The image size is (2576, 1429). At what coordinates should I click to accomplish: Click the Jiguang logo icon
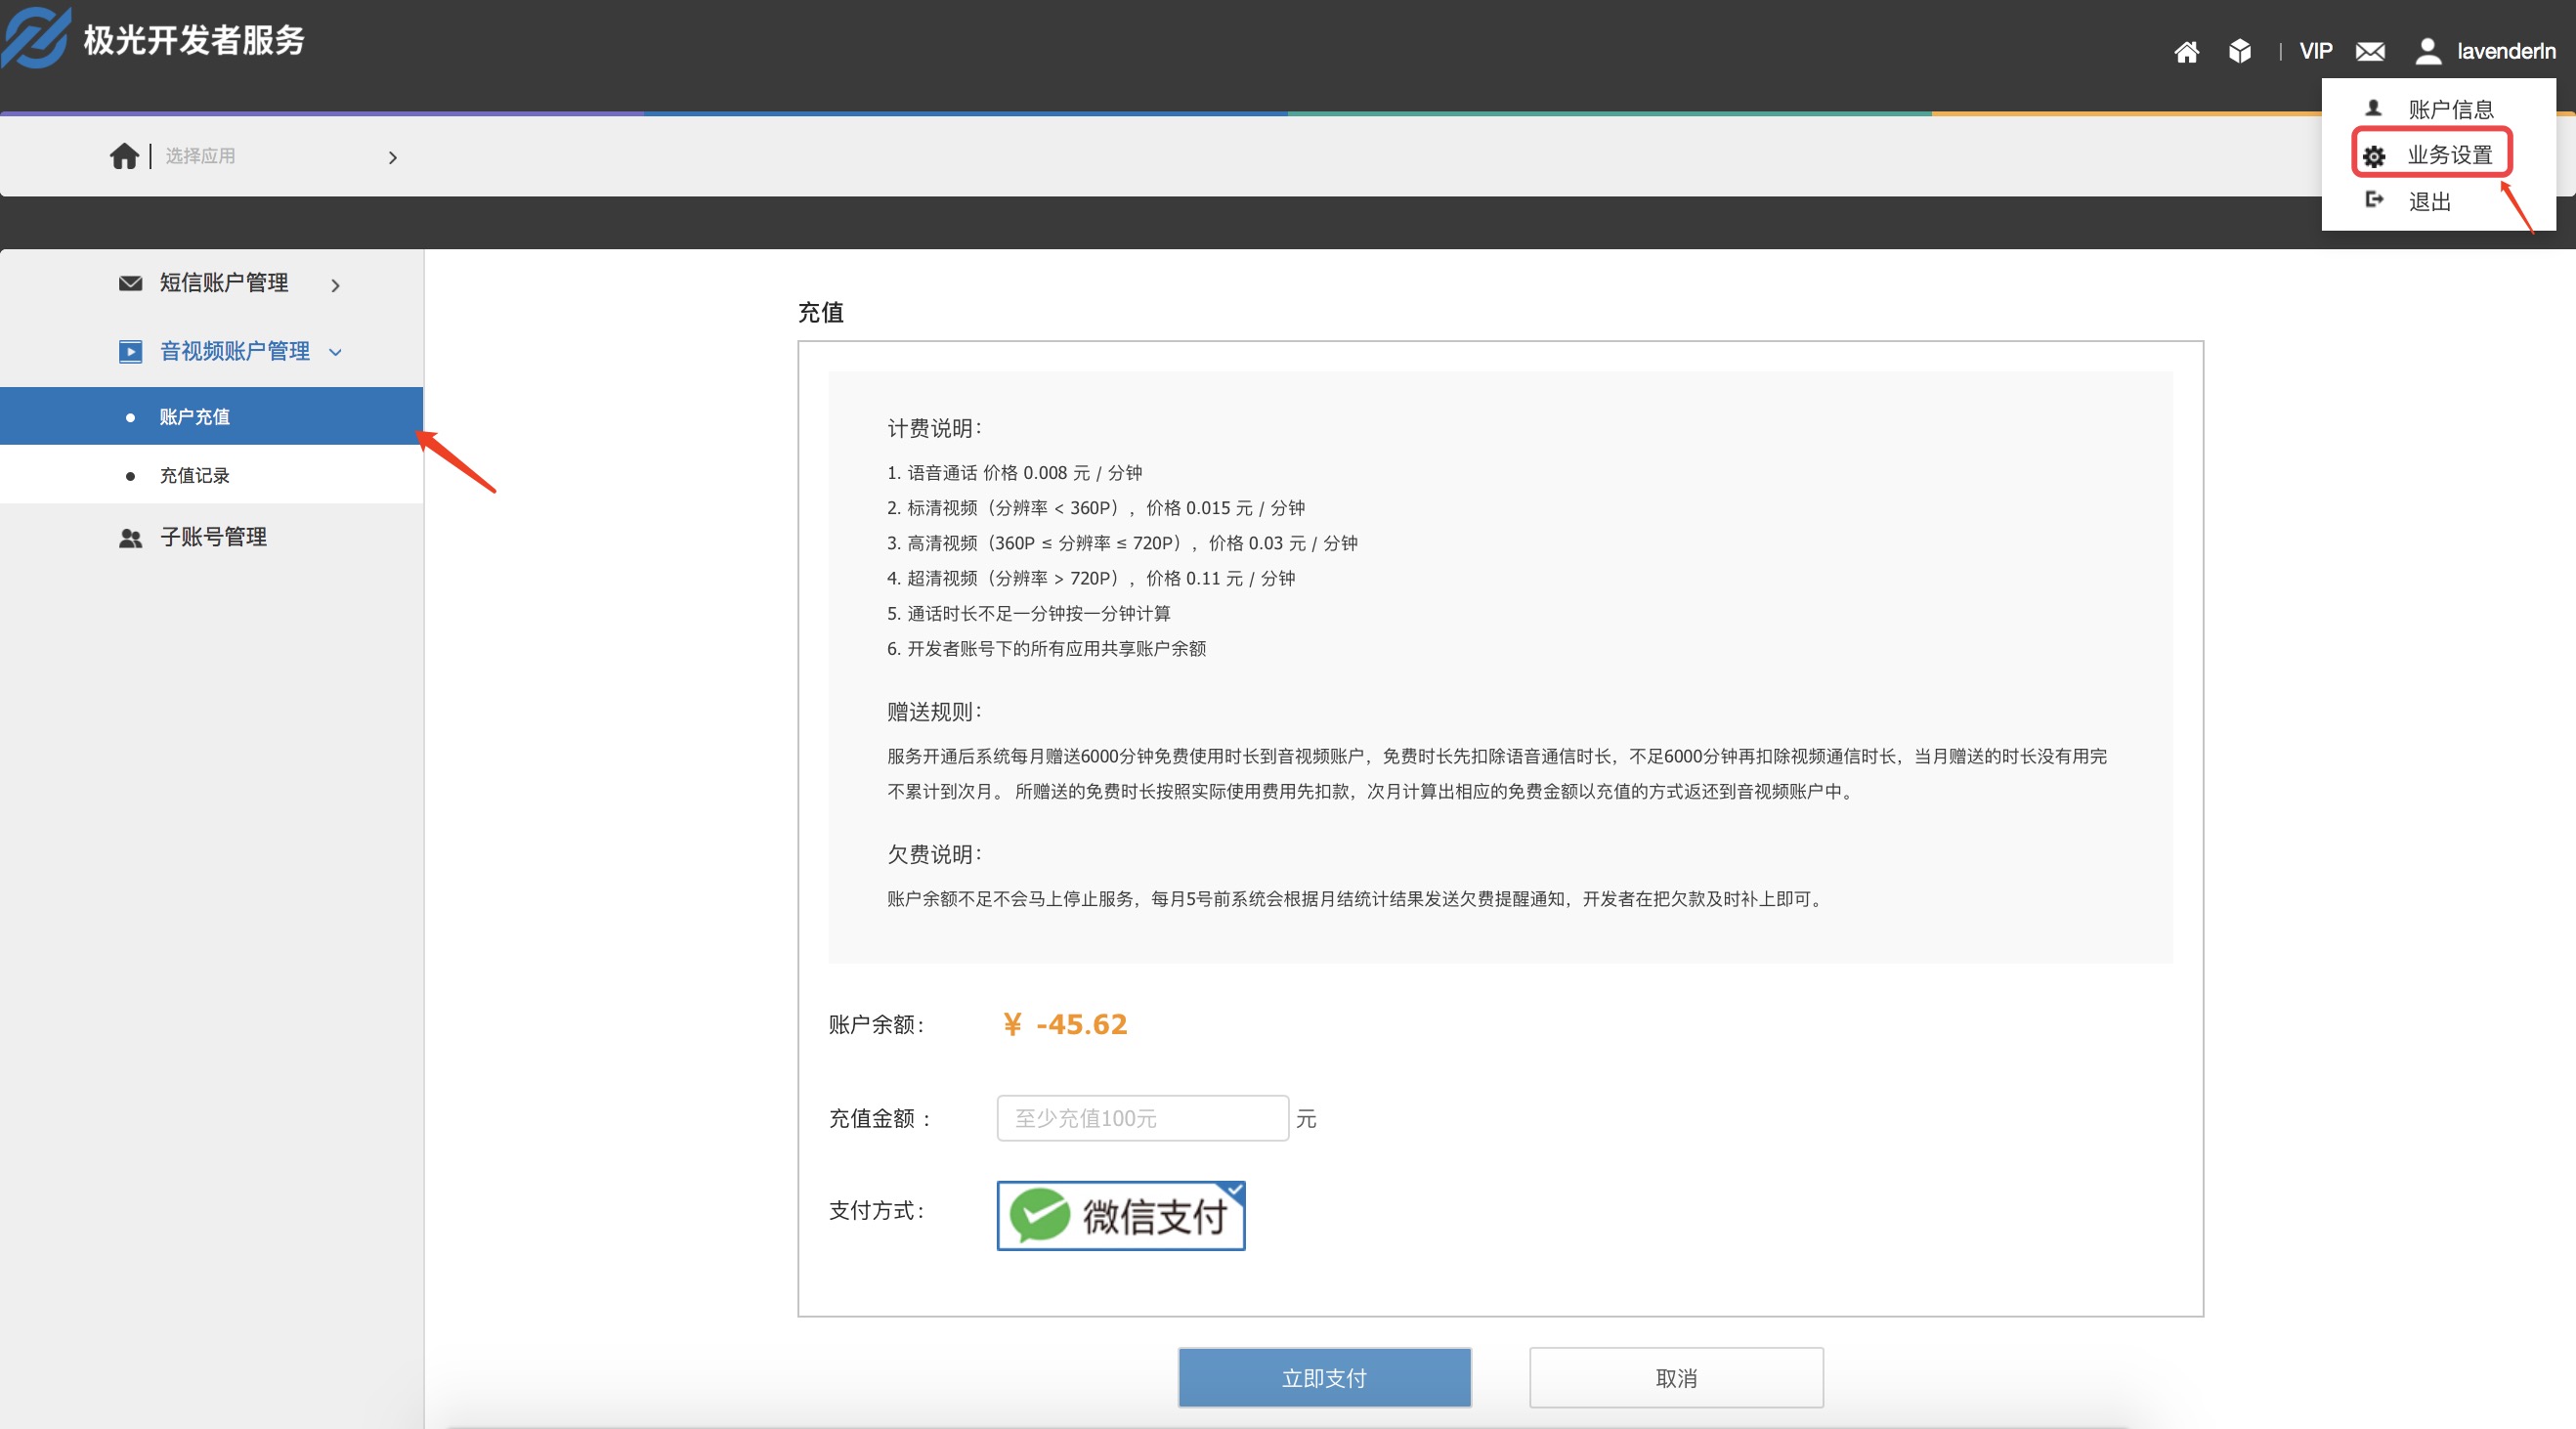(x=36, y=38)
